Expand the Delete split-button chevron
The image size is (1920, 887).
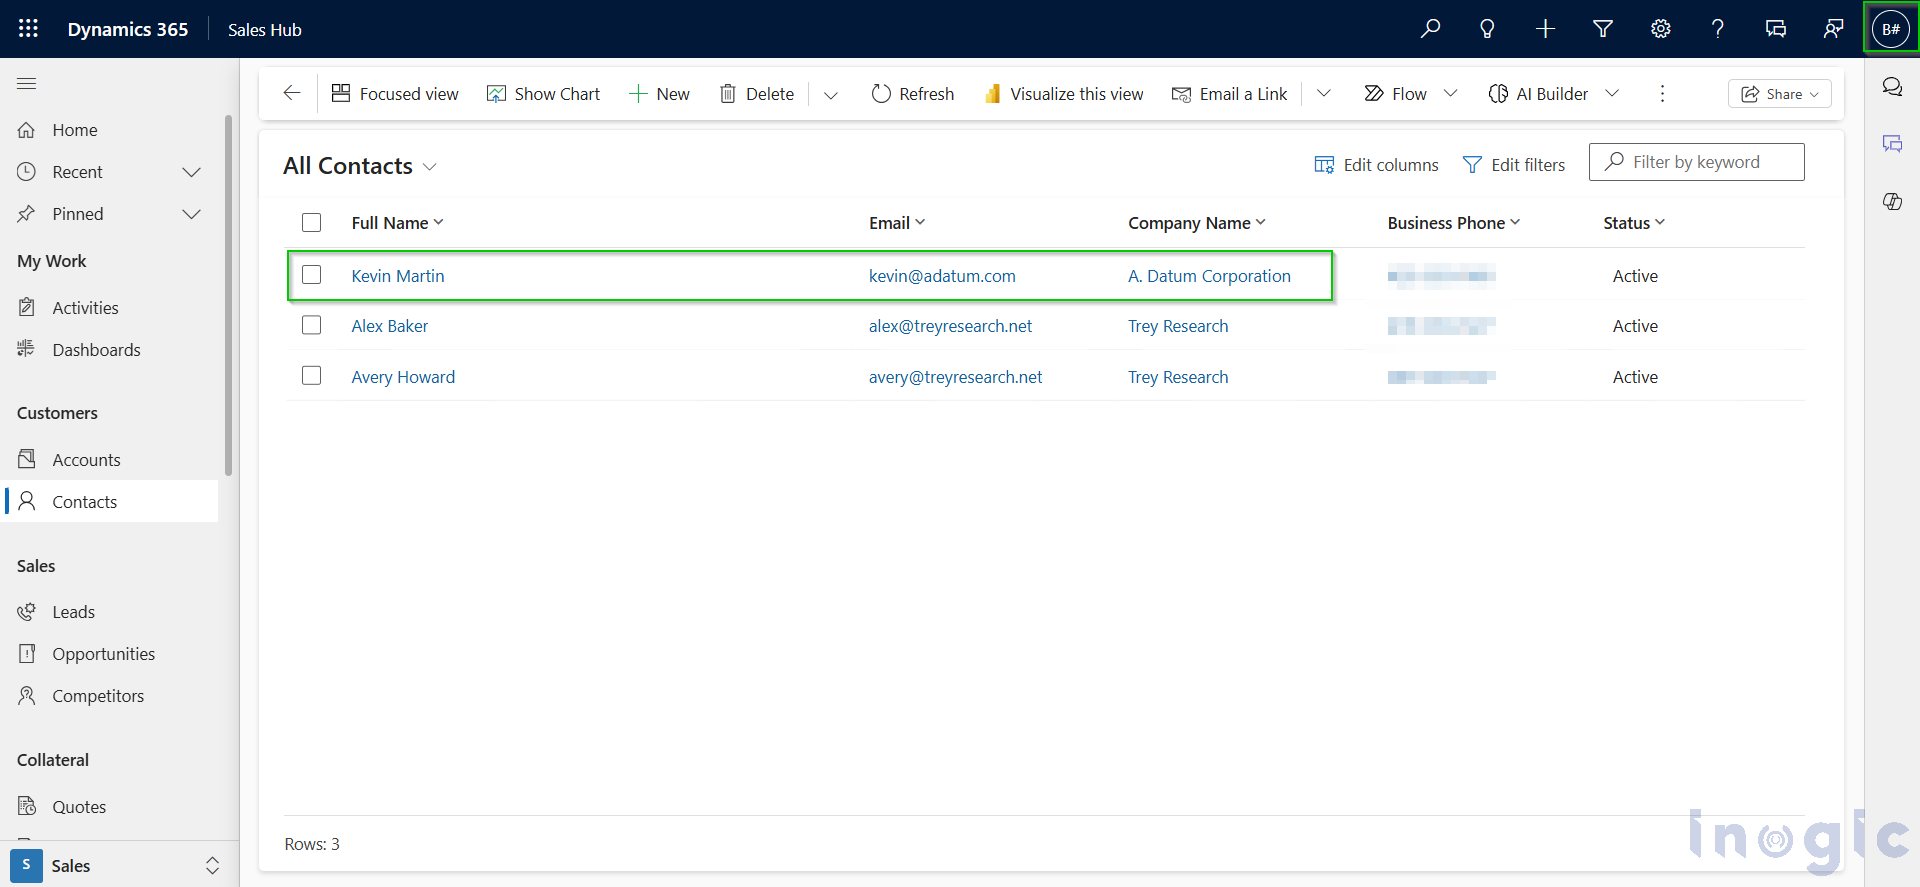click(830, 94)
